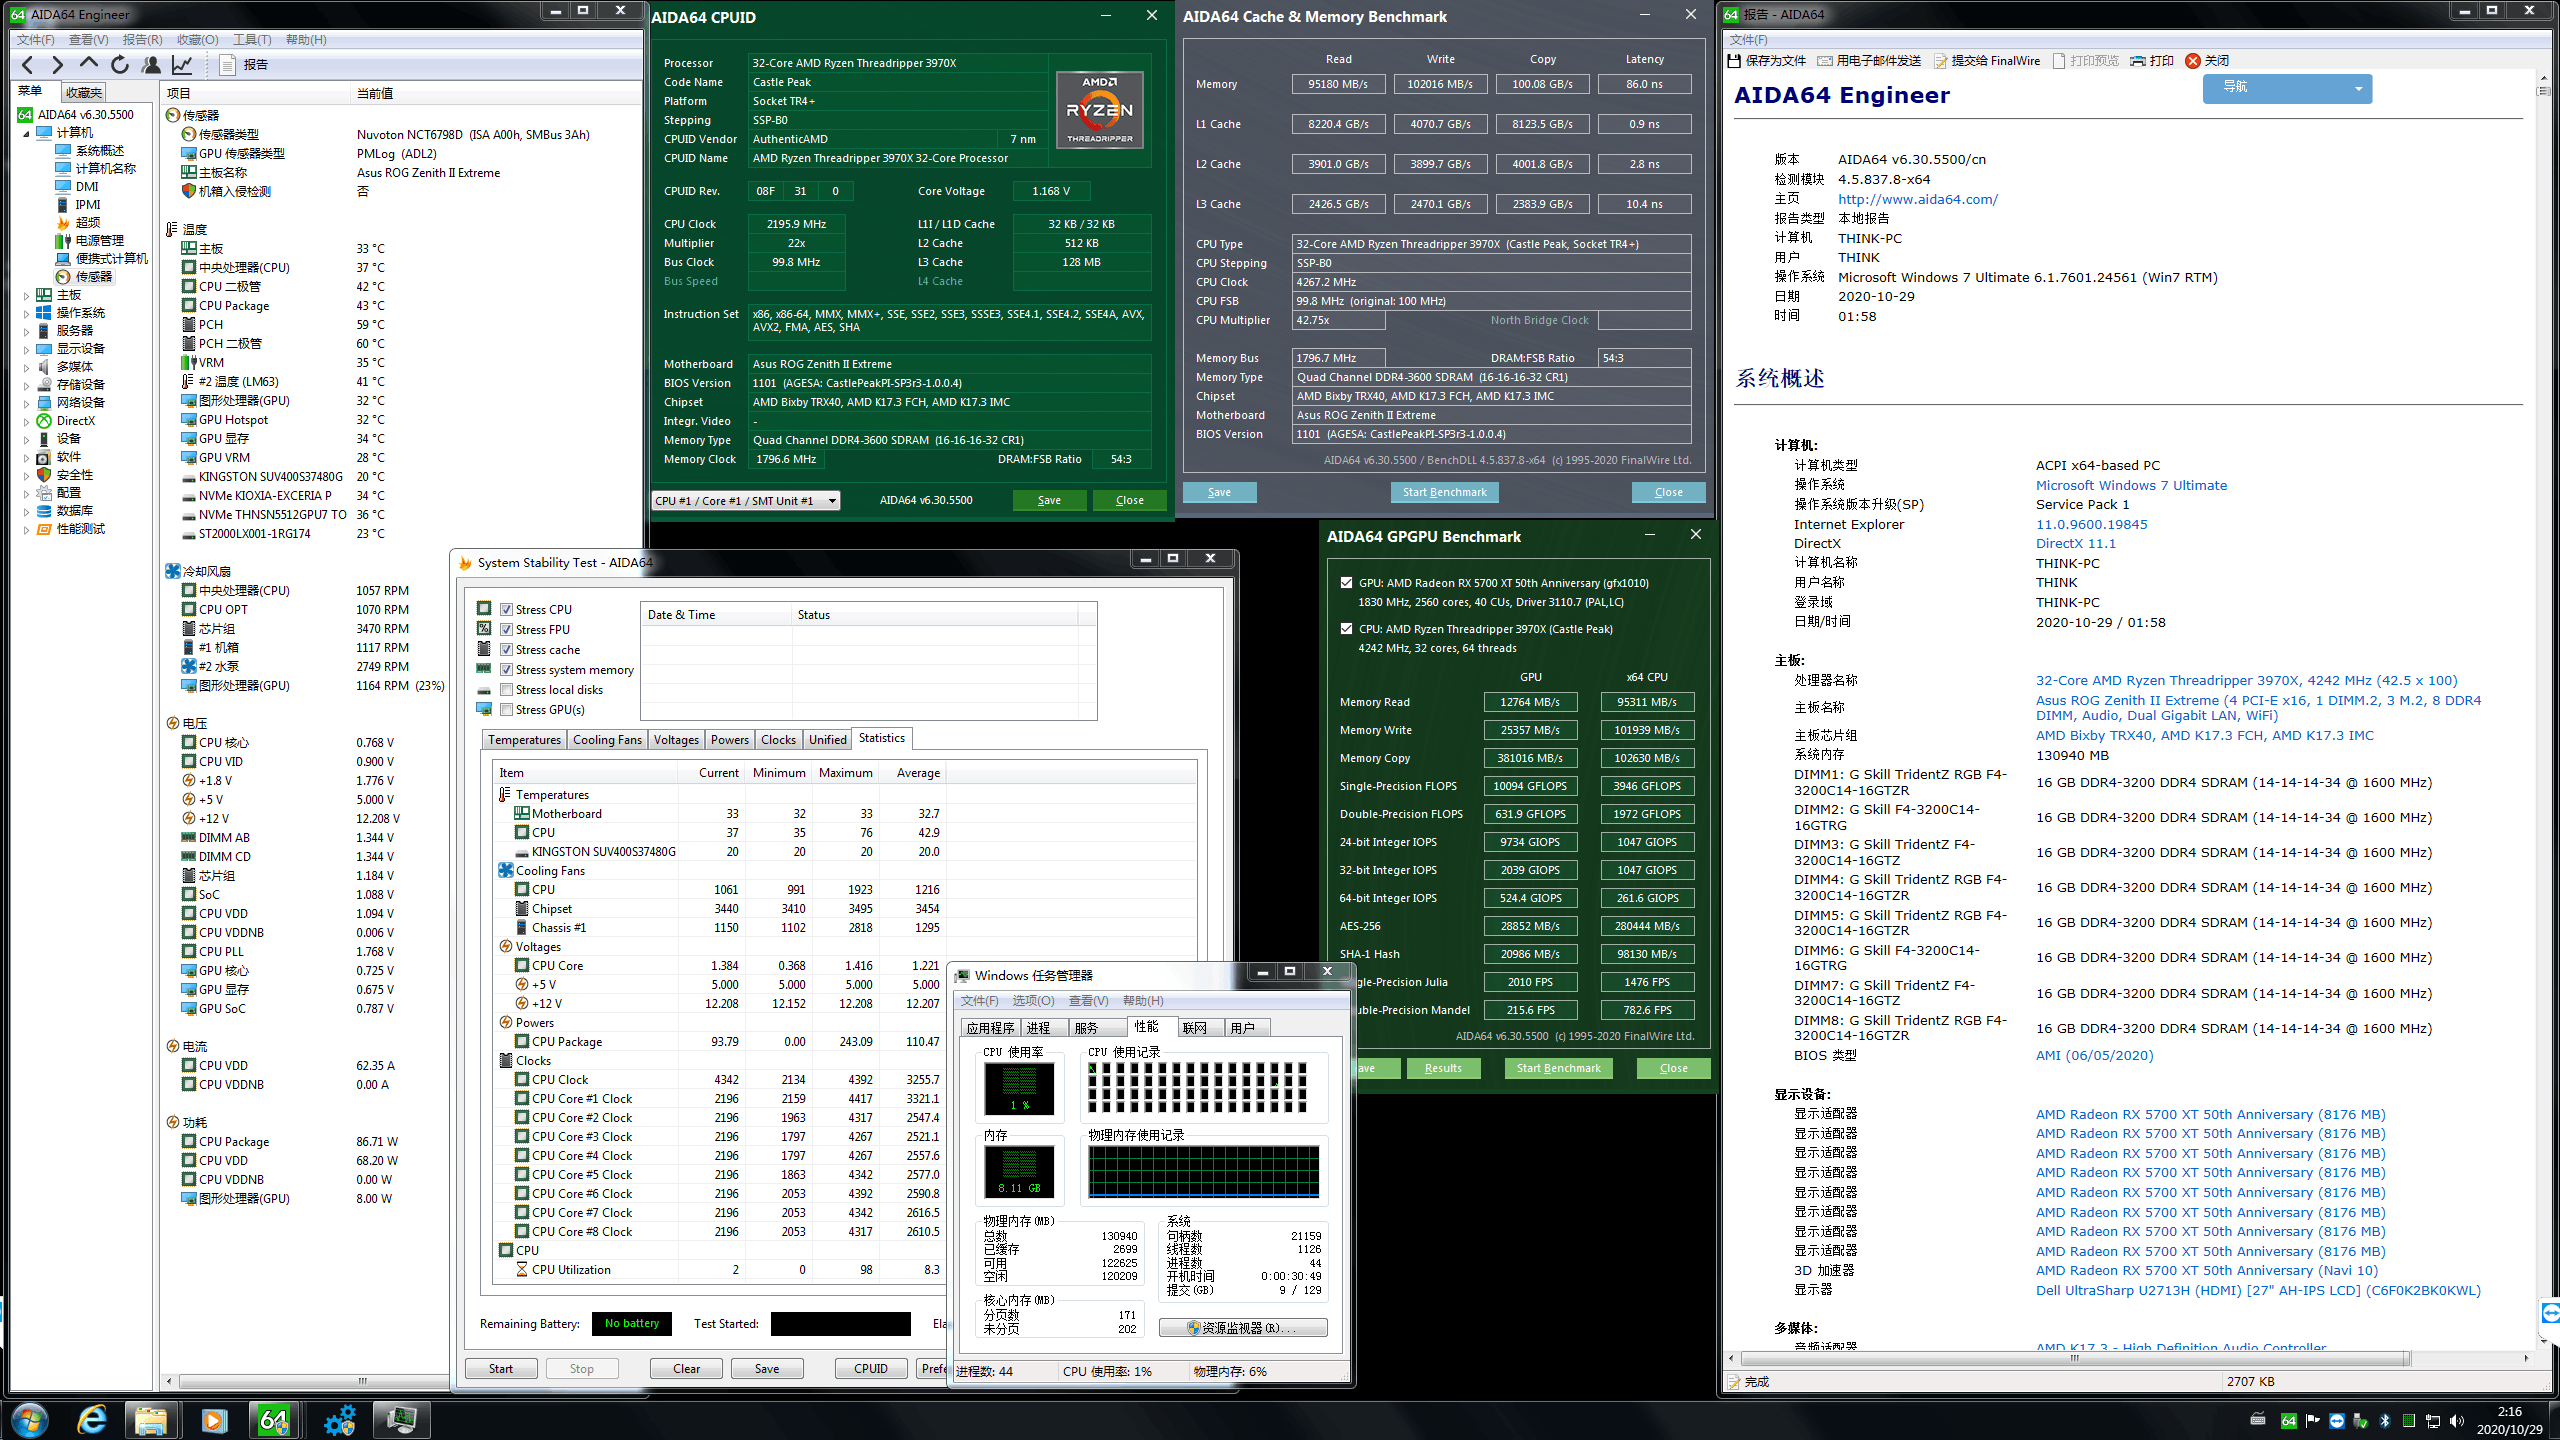Click Results button in GPGPU Benchmark
Screen dimensions: 2560x1440
pos(1443,1068)
